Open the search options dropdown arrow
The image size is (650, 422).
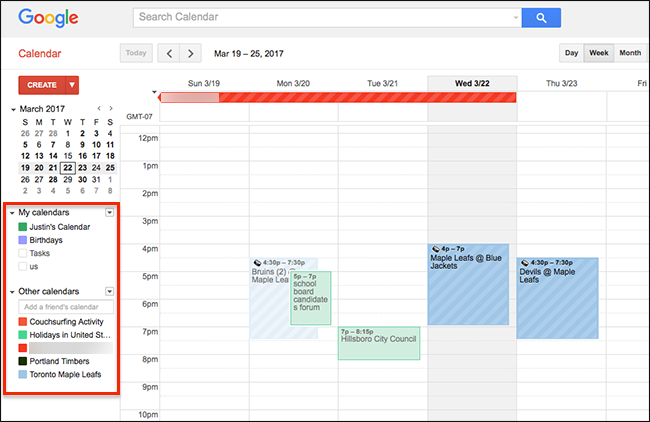(x=516, y=18)
